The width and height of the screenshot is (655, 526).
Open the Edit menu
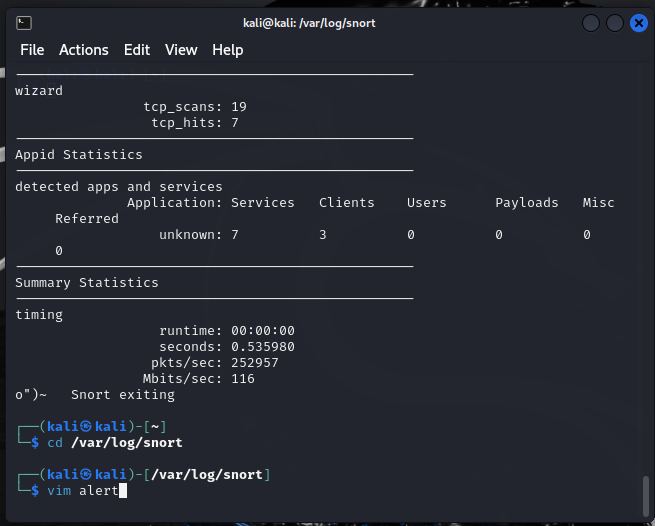137,50
